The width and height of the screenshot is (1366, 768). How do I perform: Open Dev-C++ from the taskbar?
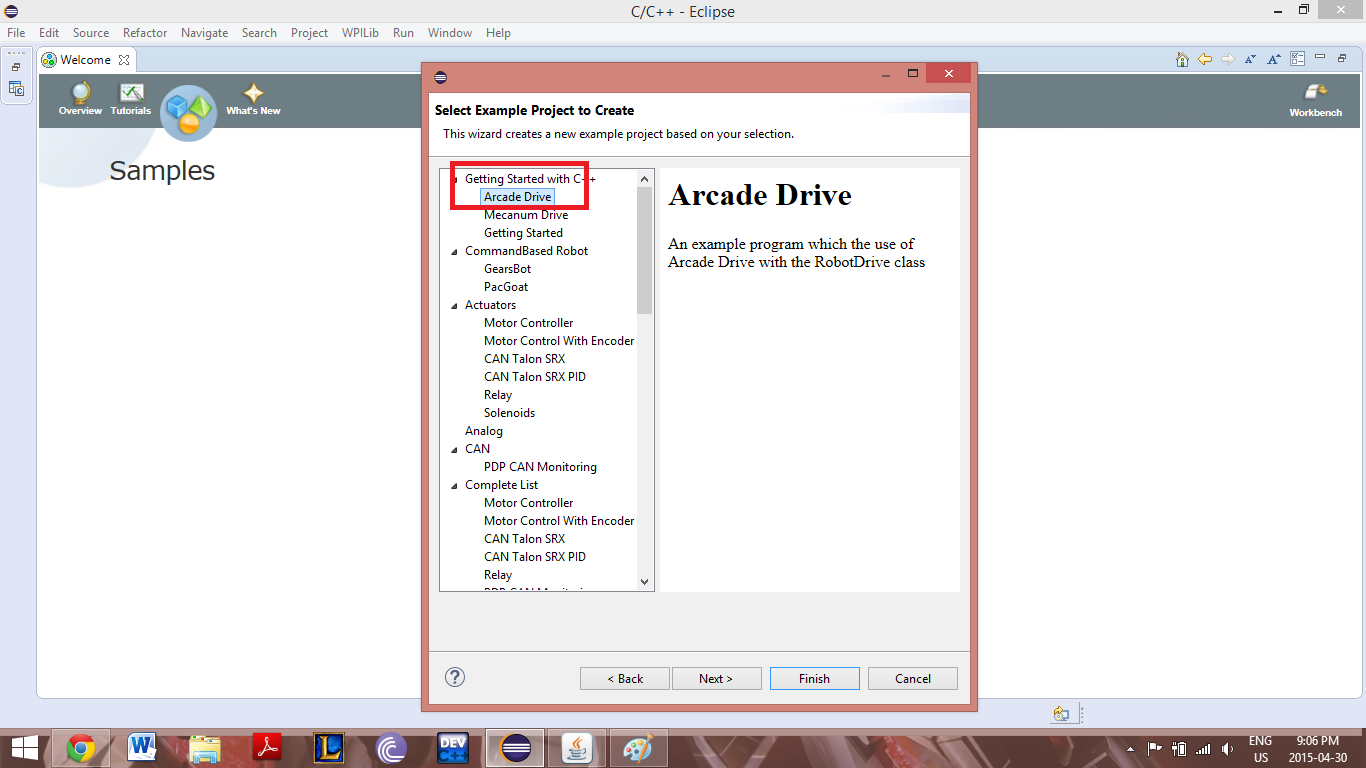453,748
